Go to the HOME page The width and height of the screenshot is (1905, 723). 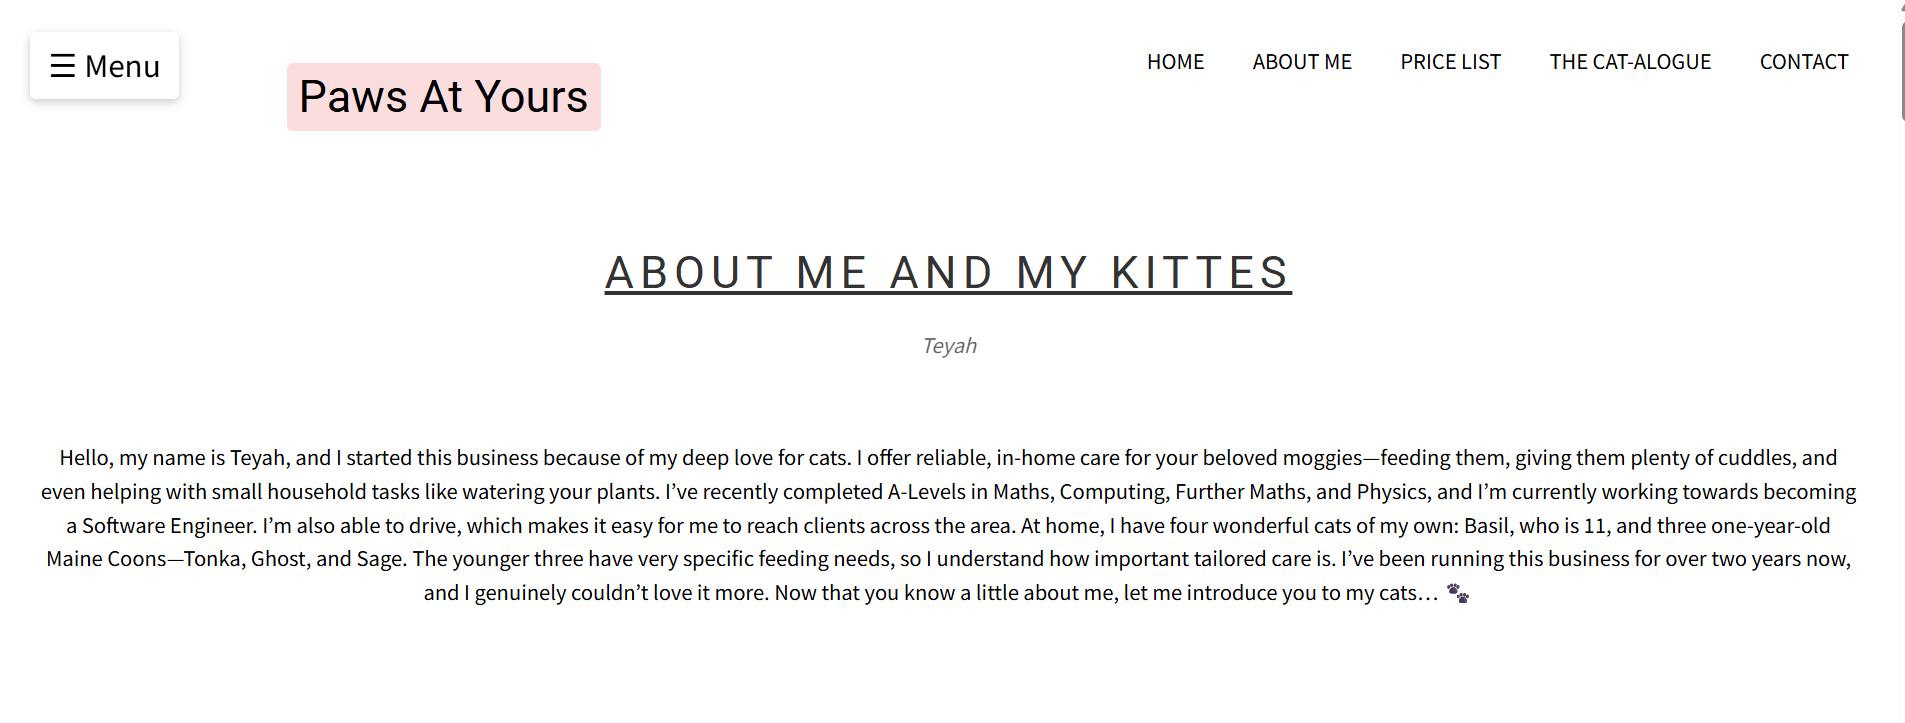1175,62
